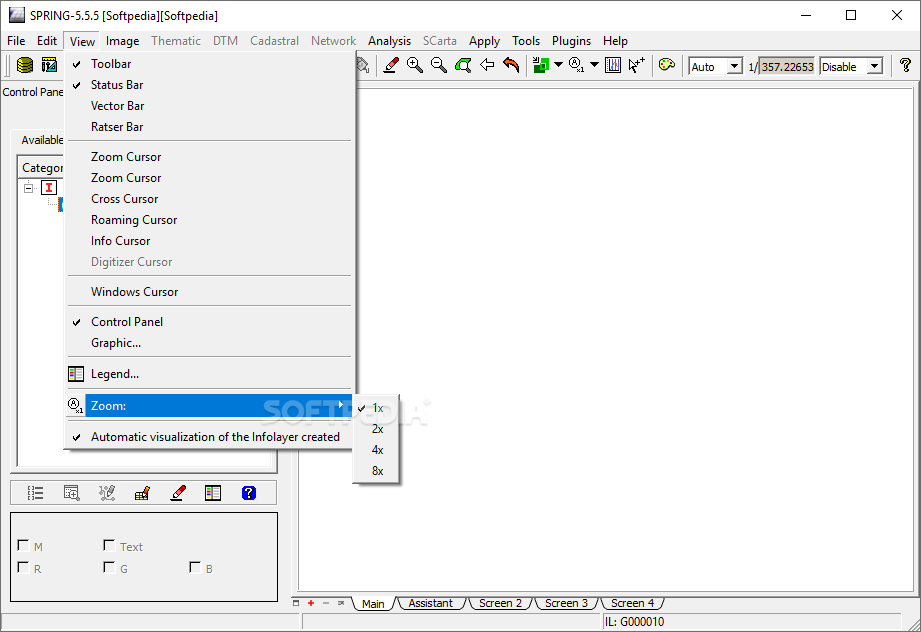Click the white left arrow icon
This screenshot has width=921, height=632.
coord(487,65)
